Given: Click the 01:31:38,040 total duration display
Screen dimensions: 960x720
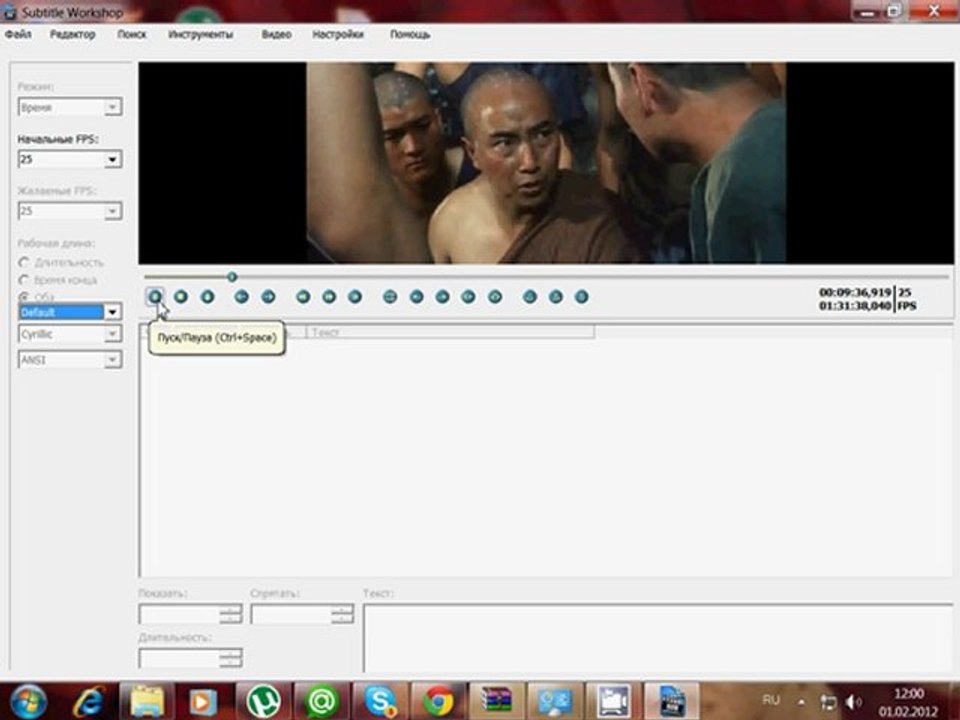Looking at the screenshot, I should (855, 305).
